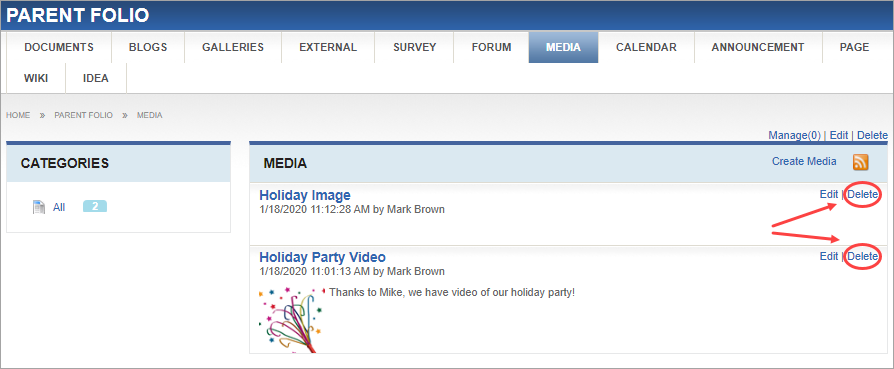Click the document icon beside All category
This screenshot has height=369, width=894.
point(39,207)
